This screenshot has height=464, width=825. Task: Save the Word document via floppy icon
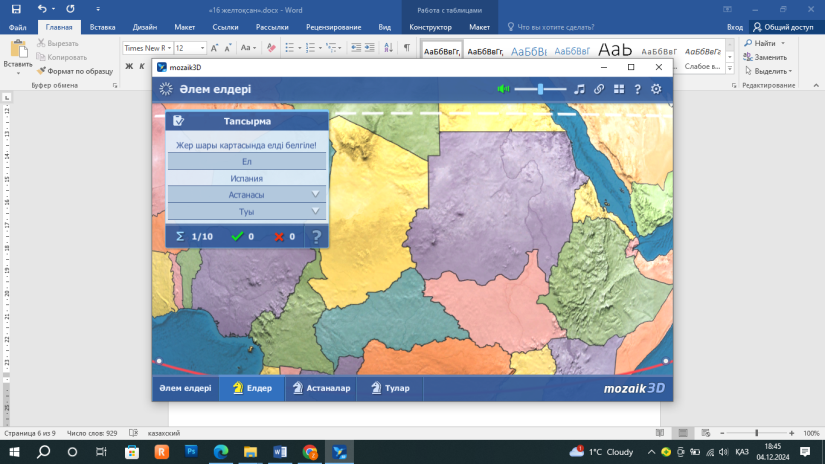click(16, 9)
